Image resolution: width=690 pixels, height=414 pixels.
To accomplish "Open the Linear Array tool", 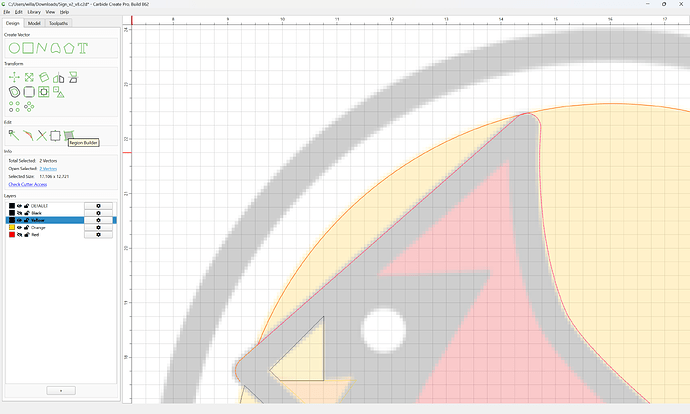I will coord(14,107).
